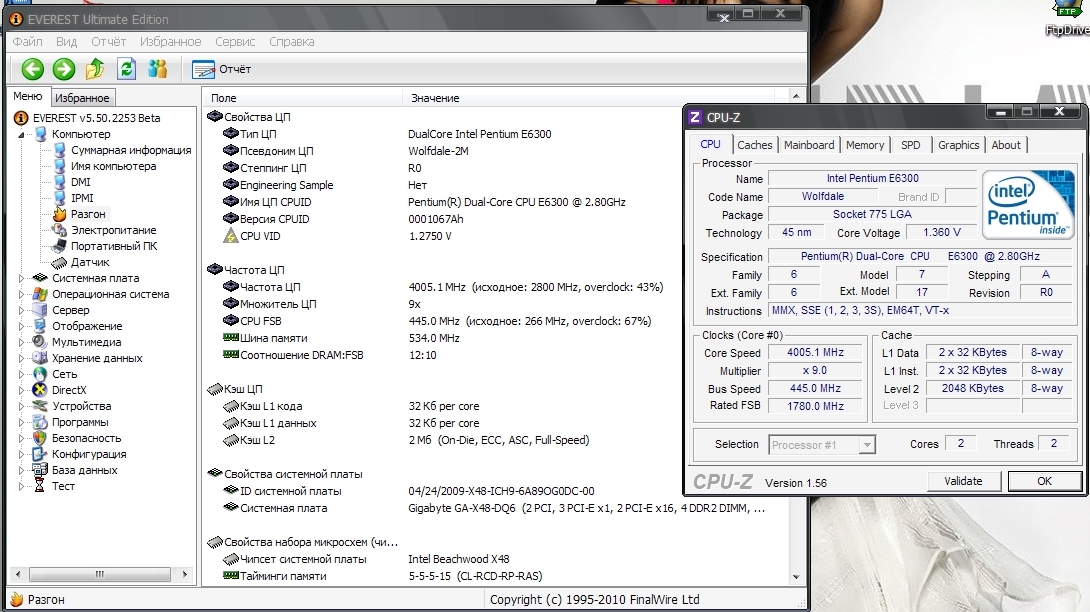Click OK button in CPU-Z
This screenshot has width=1090, height=612.
[1045, 481]
